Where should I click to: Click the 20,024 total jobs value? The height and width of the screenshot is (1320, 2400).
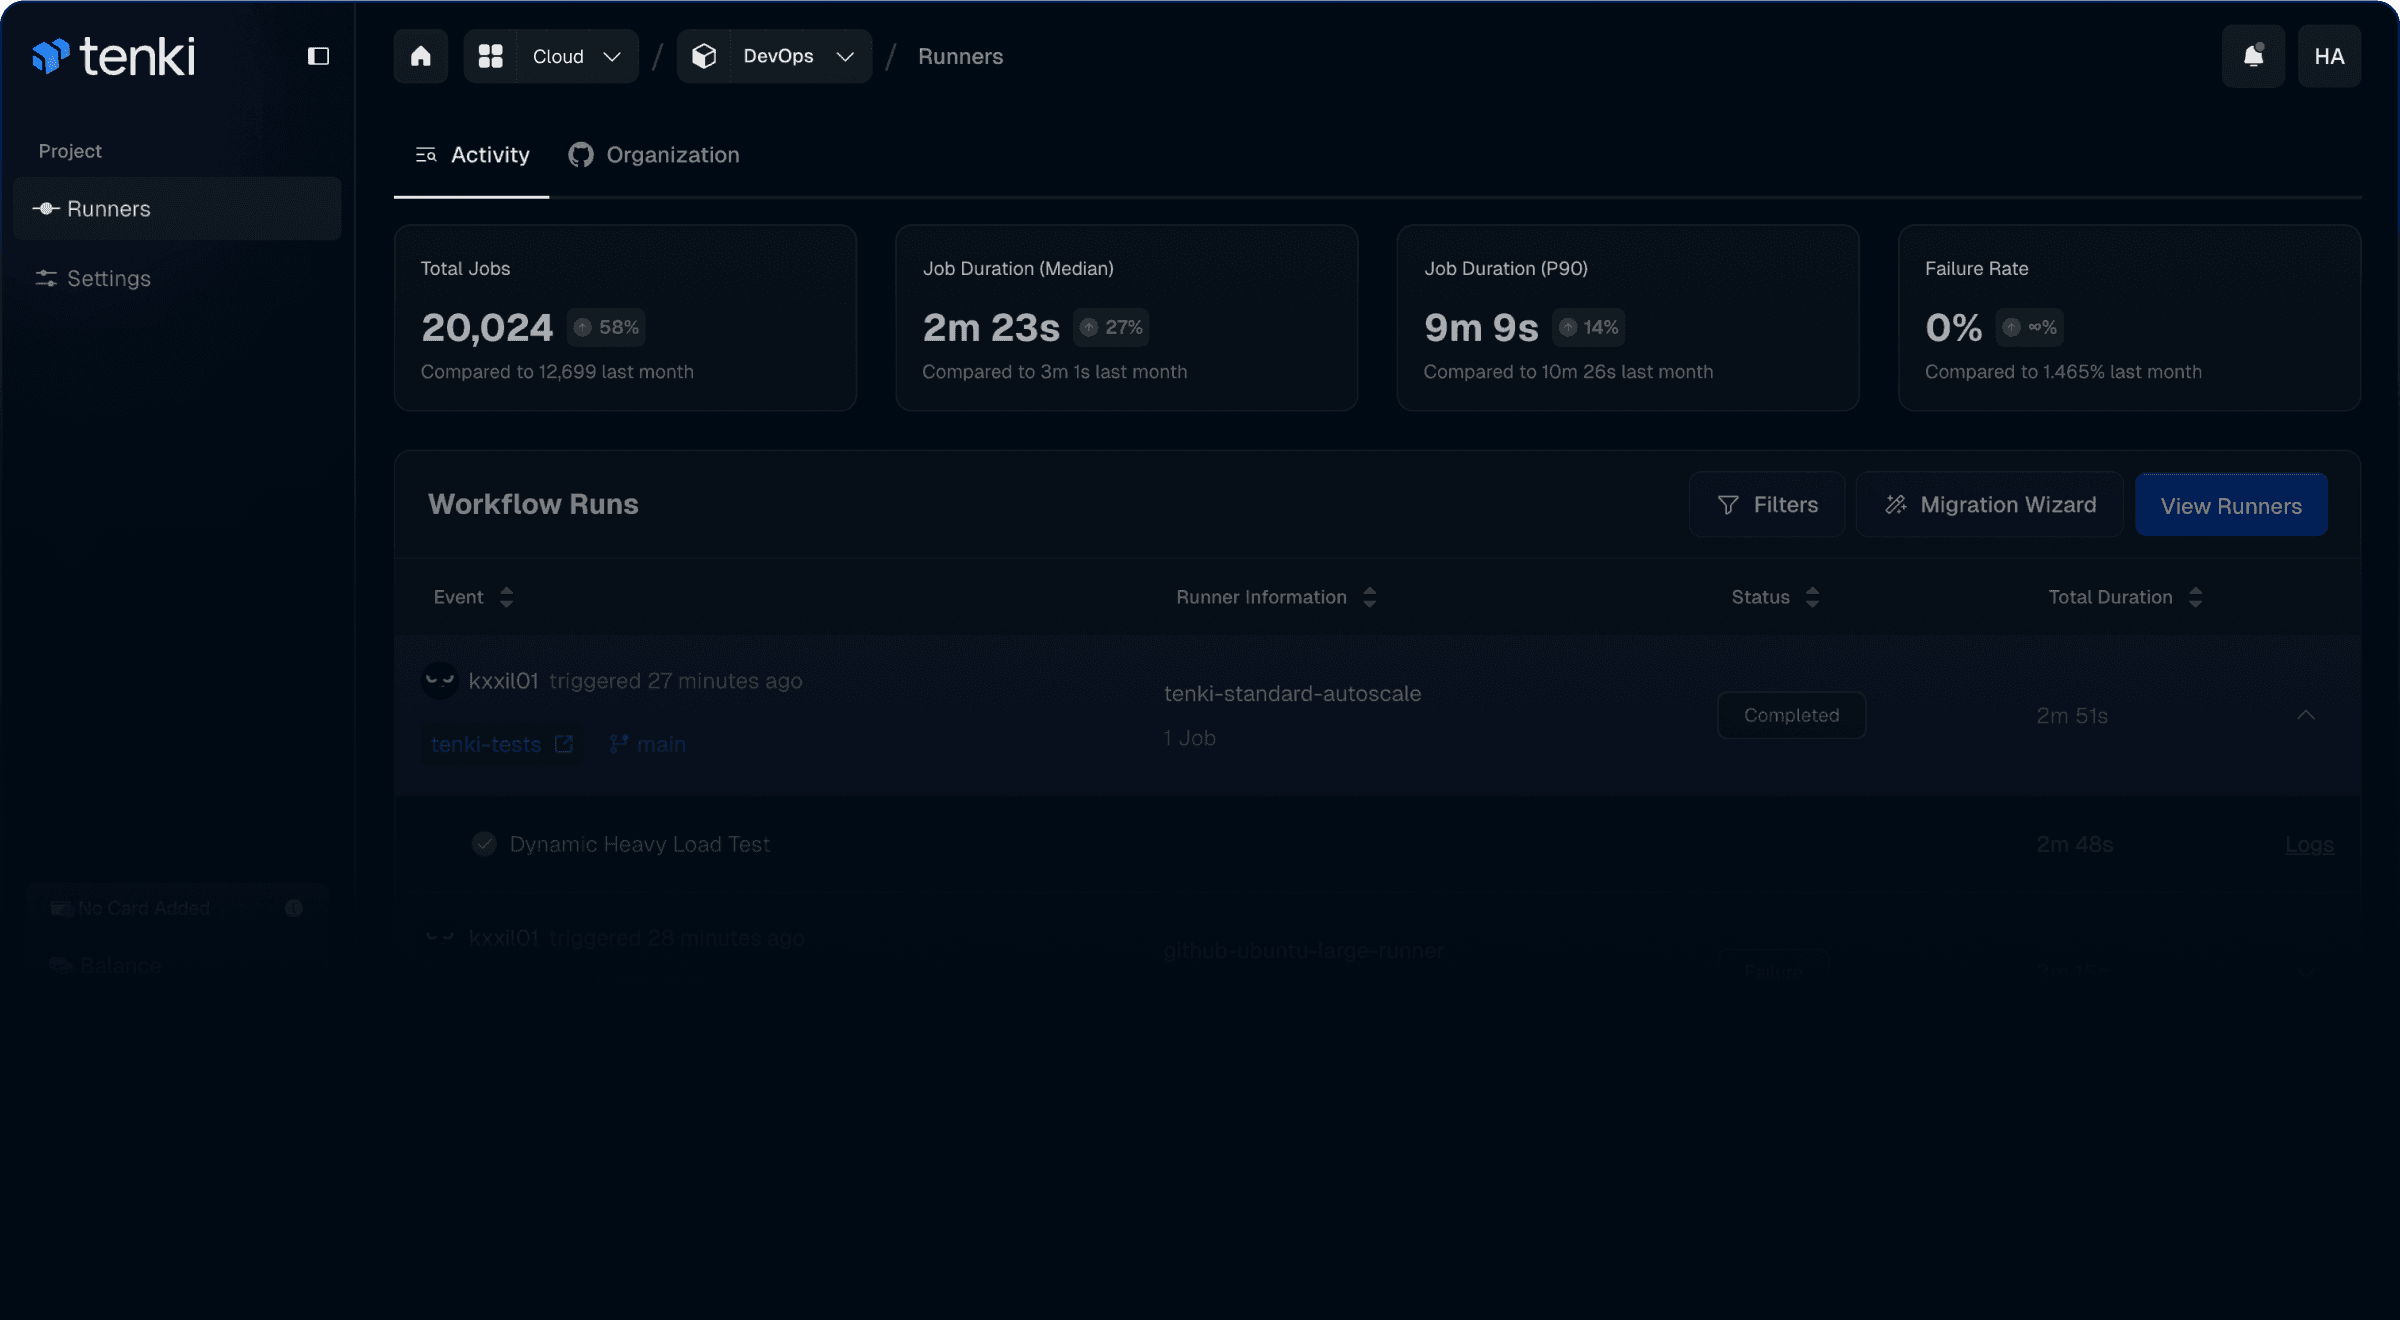[487, 328]
